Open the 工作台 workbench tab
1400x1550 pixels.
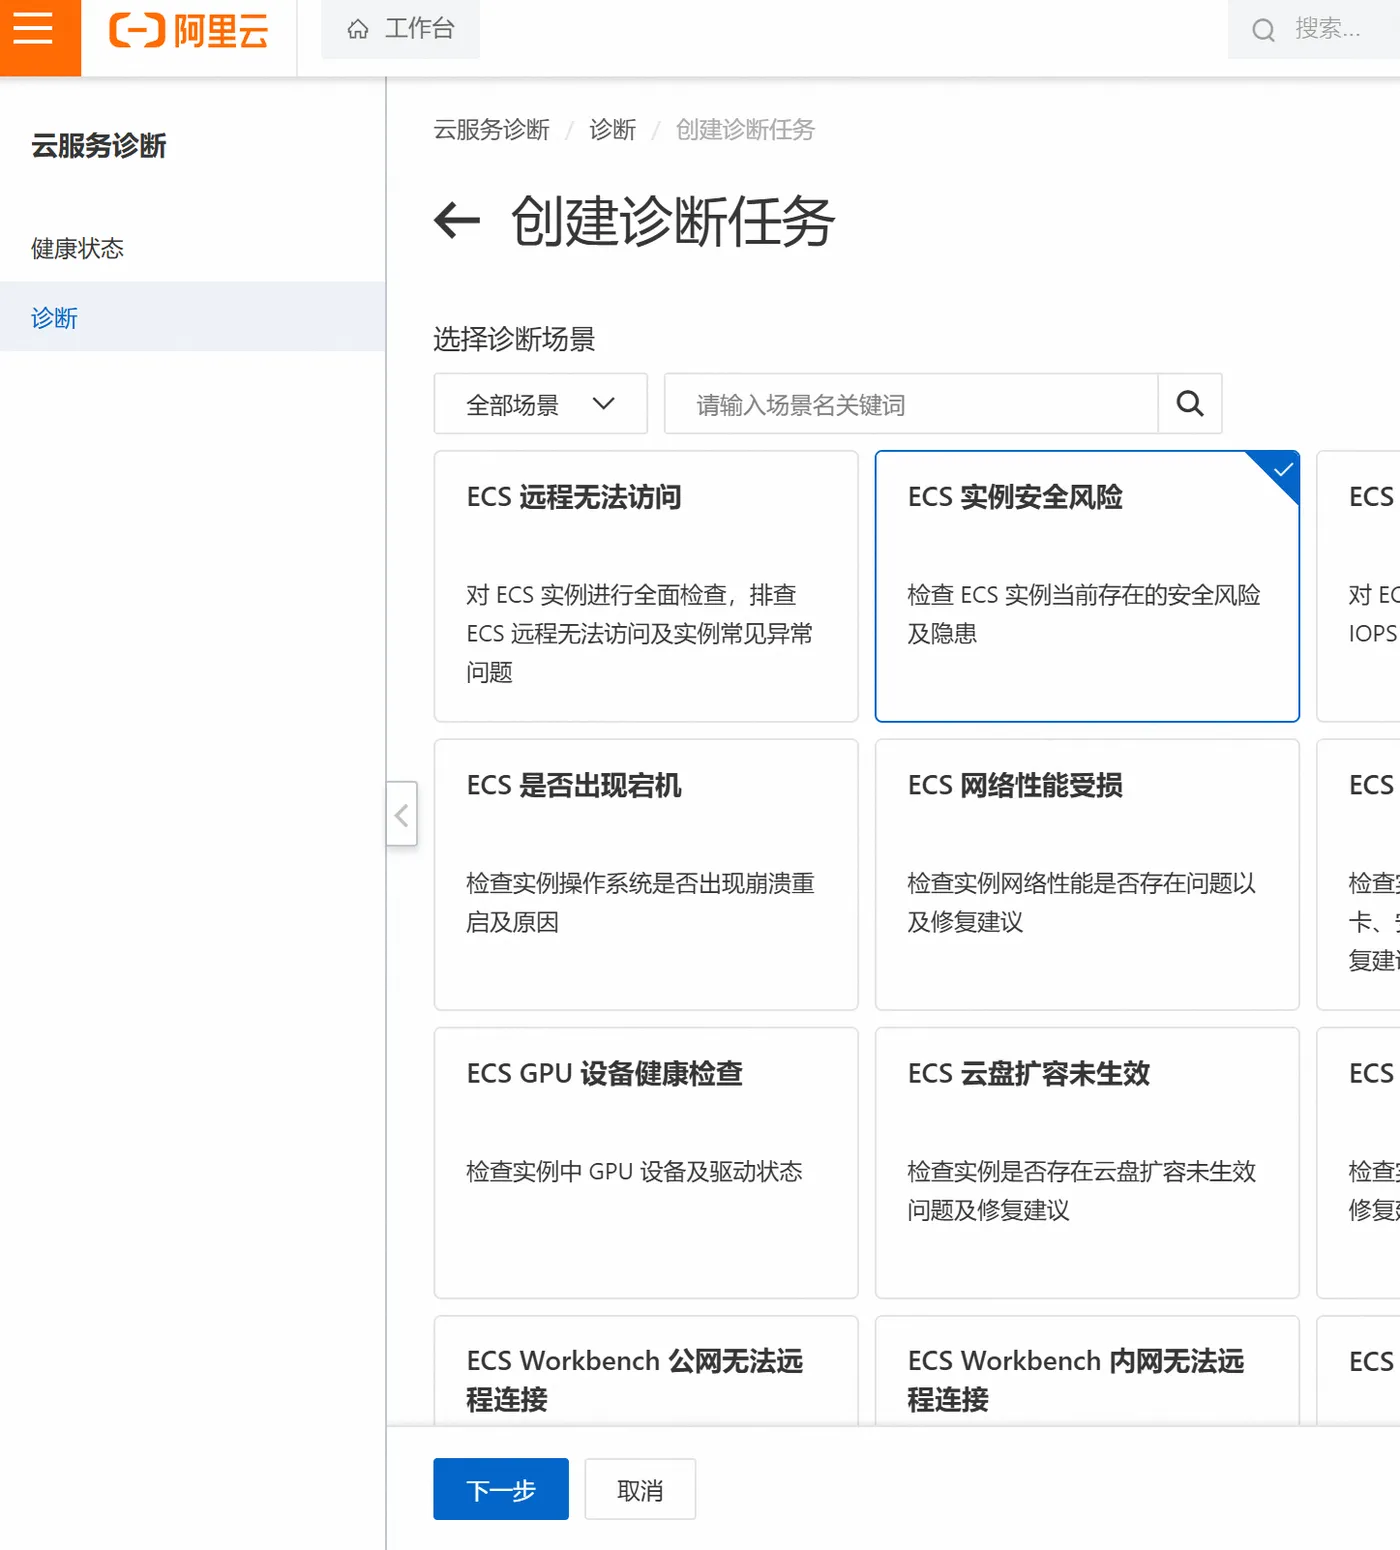click(401, 29)
